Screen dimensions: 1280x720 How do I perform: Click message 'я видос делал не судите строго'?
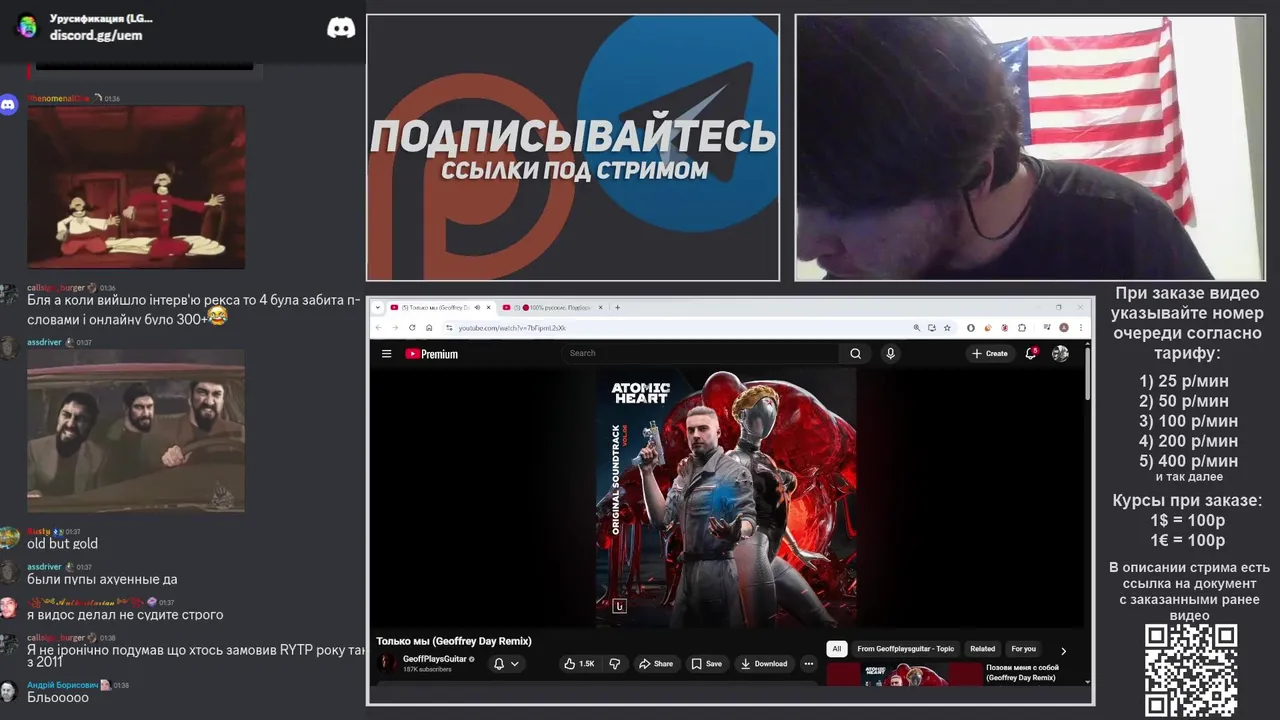(125, 615)
